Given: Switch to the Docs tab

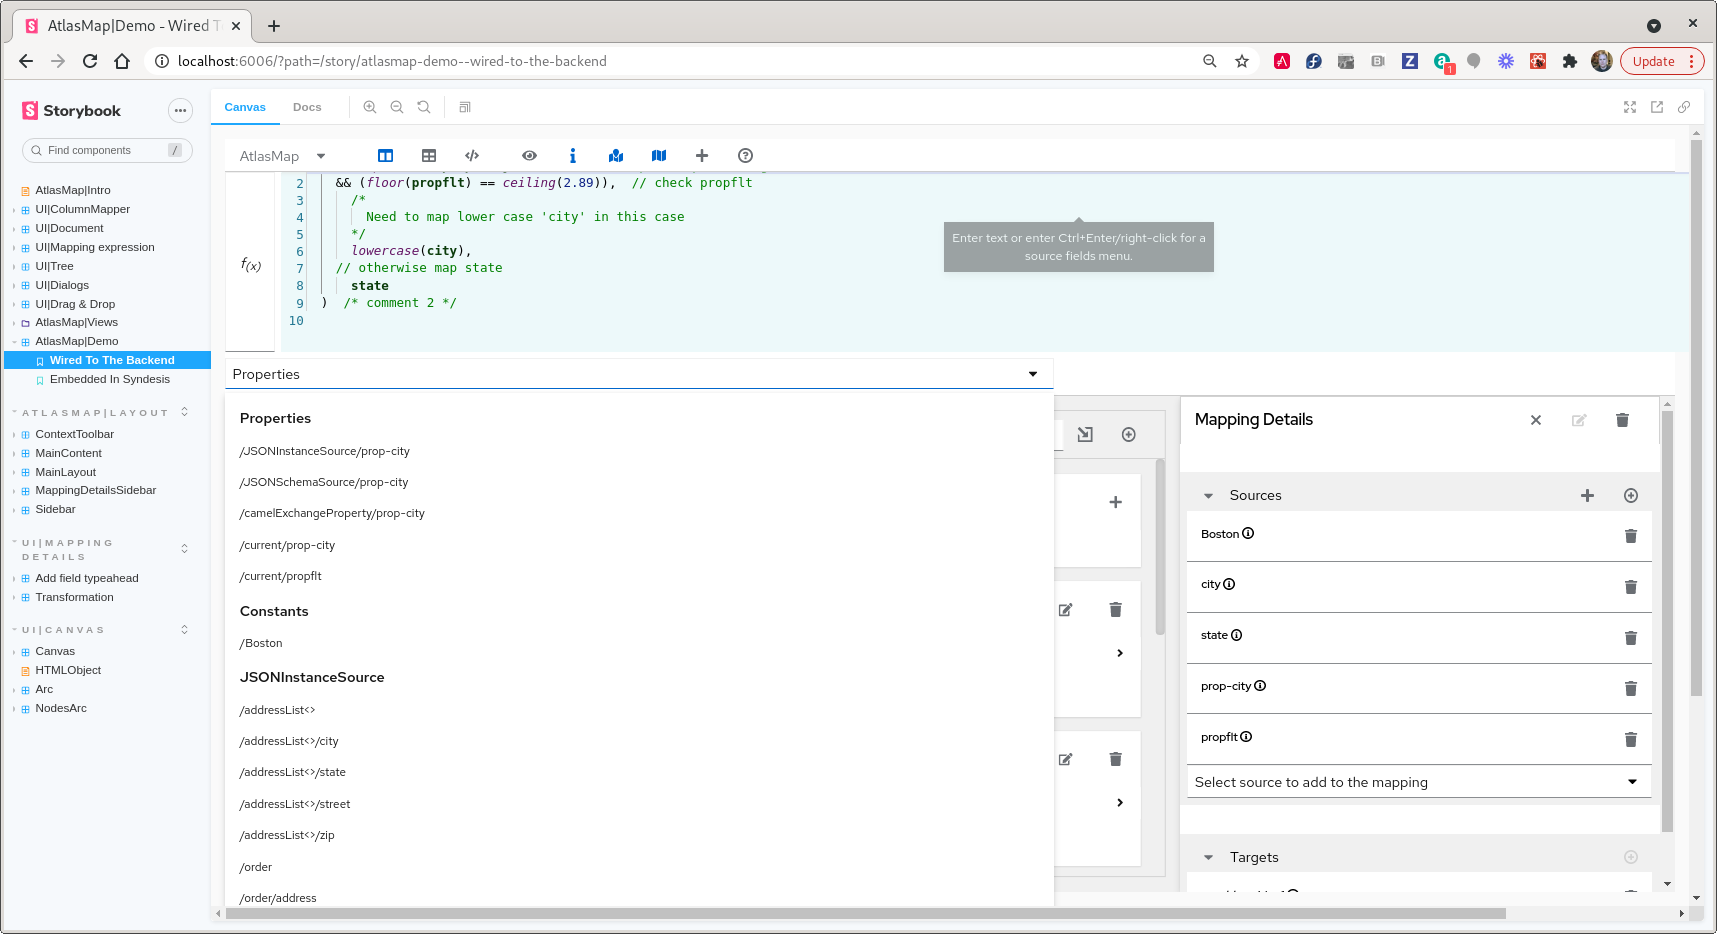Looking at the screenshot, I should (x=307, y=107).
